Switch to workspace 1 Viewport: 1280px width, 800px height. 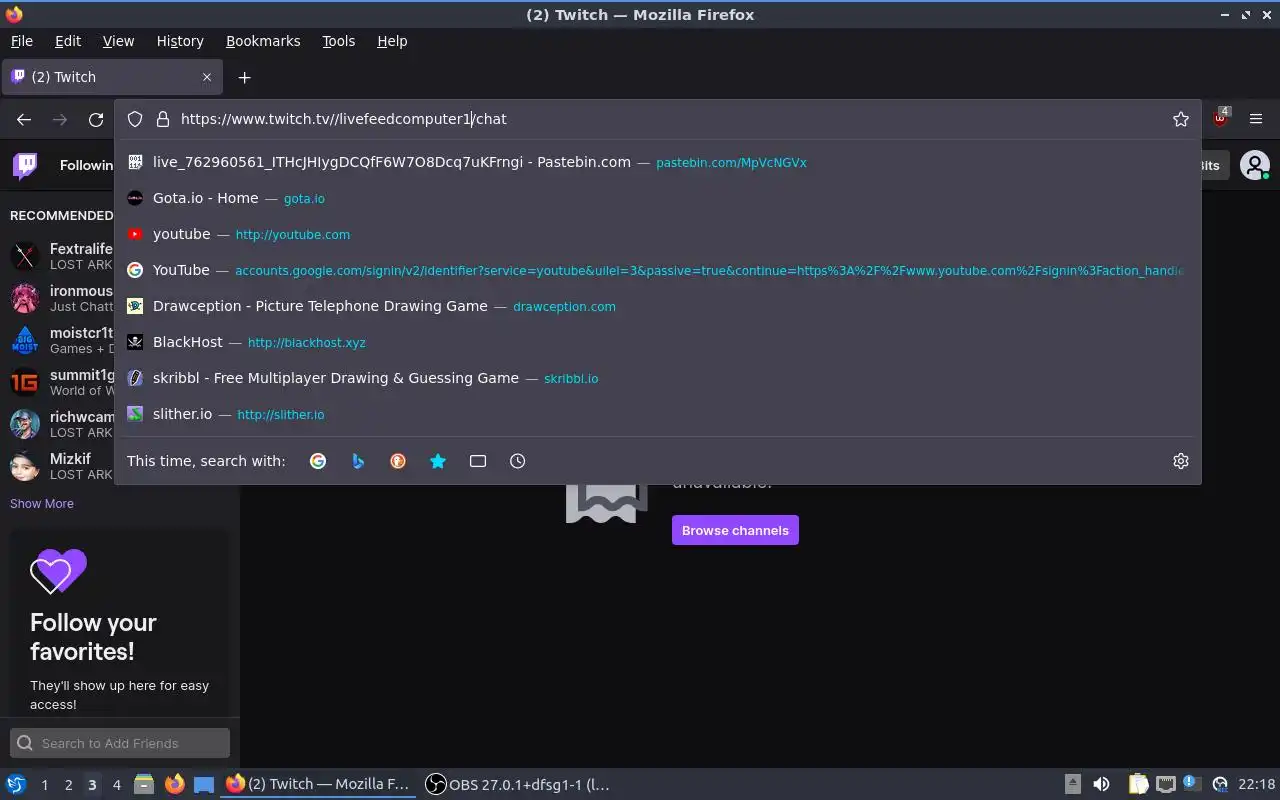coord(44,785)
